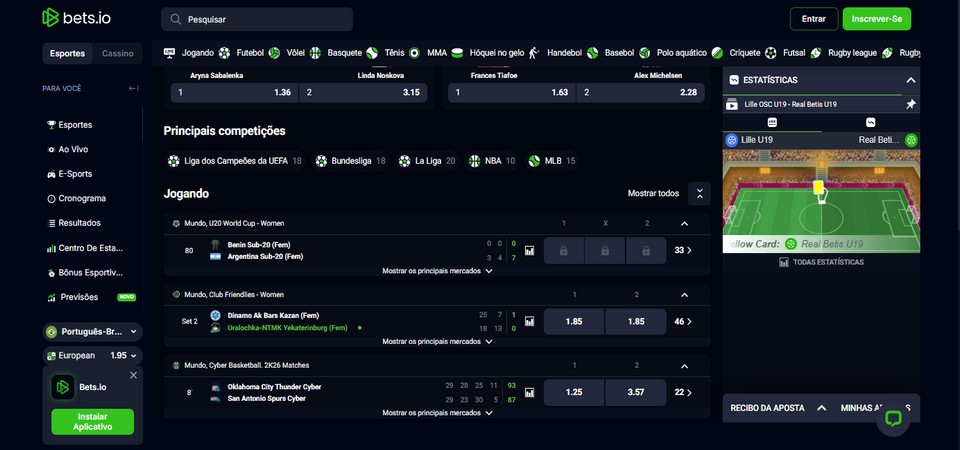960x450 pixels.
Task: Click Todas Estatísticas link
Action: click(x=822, y=262)
